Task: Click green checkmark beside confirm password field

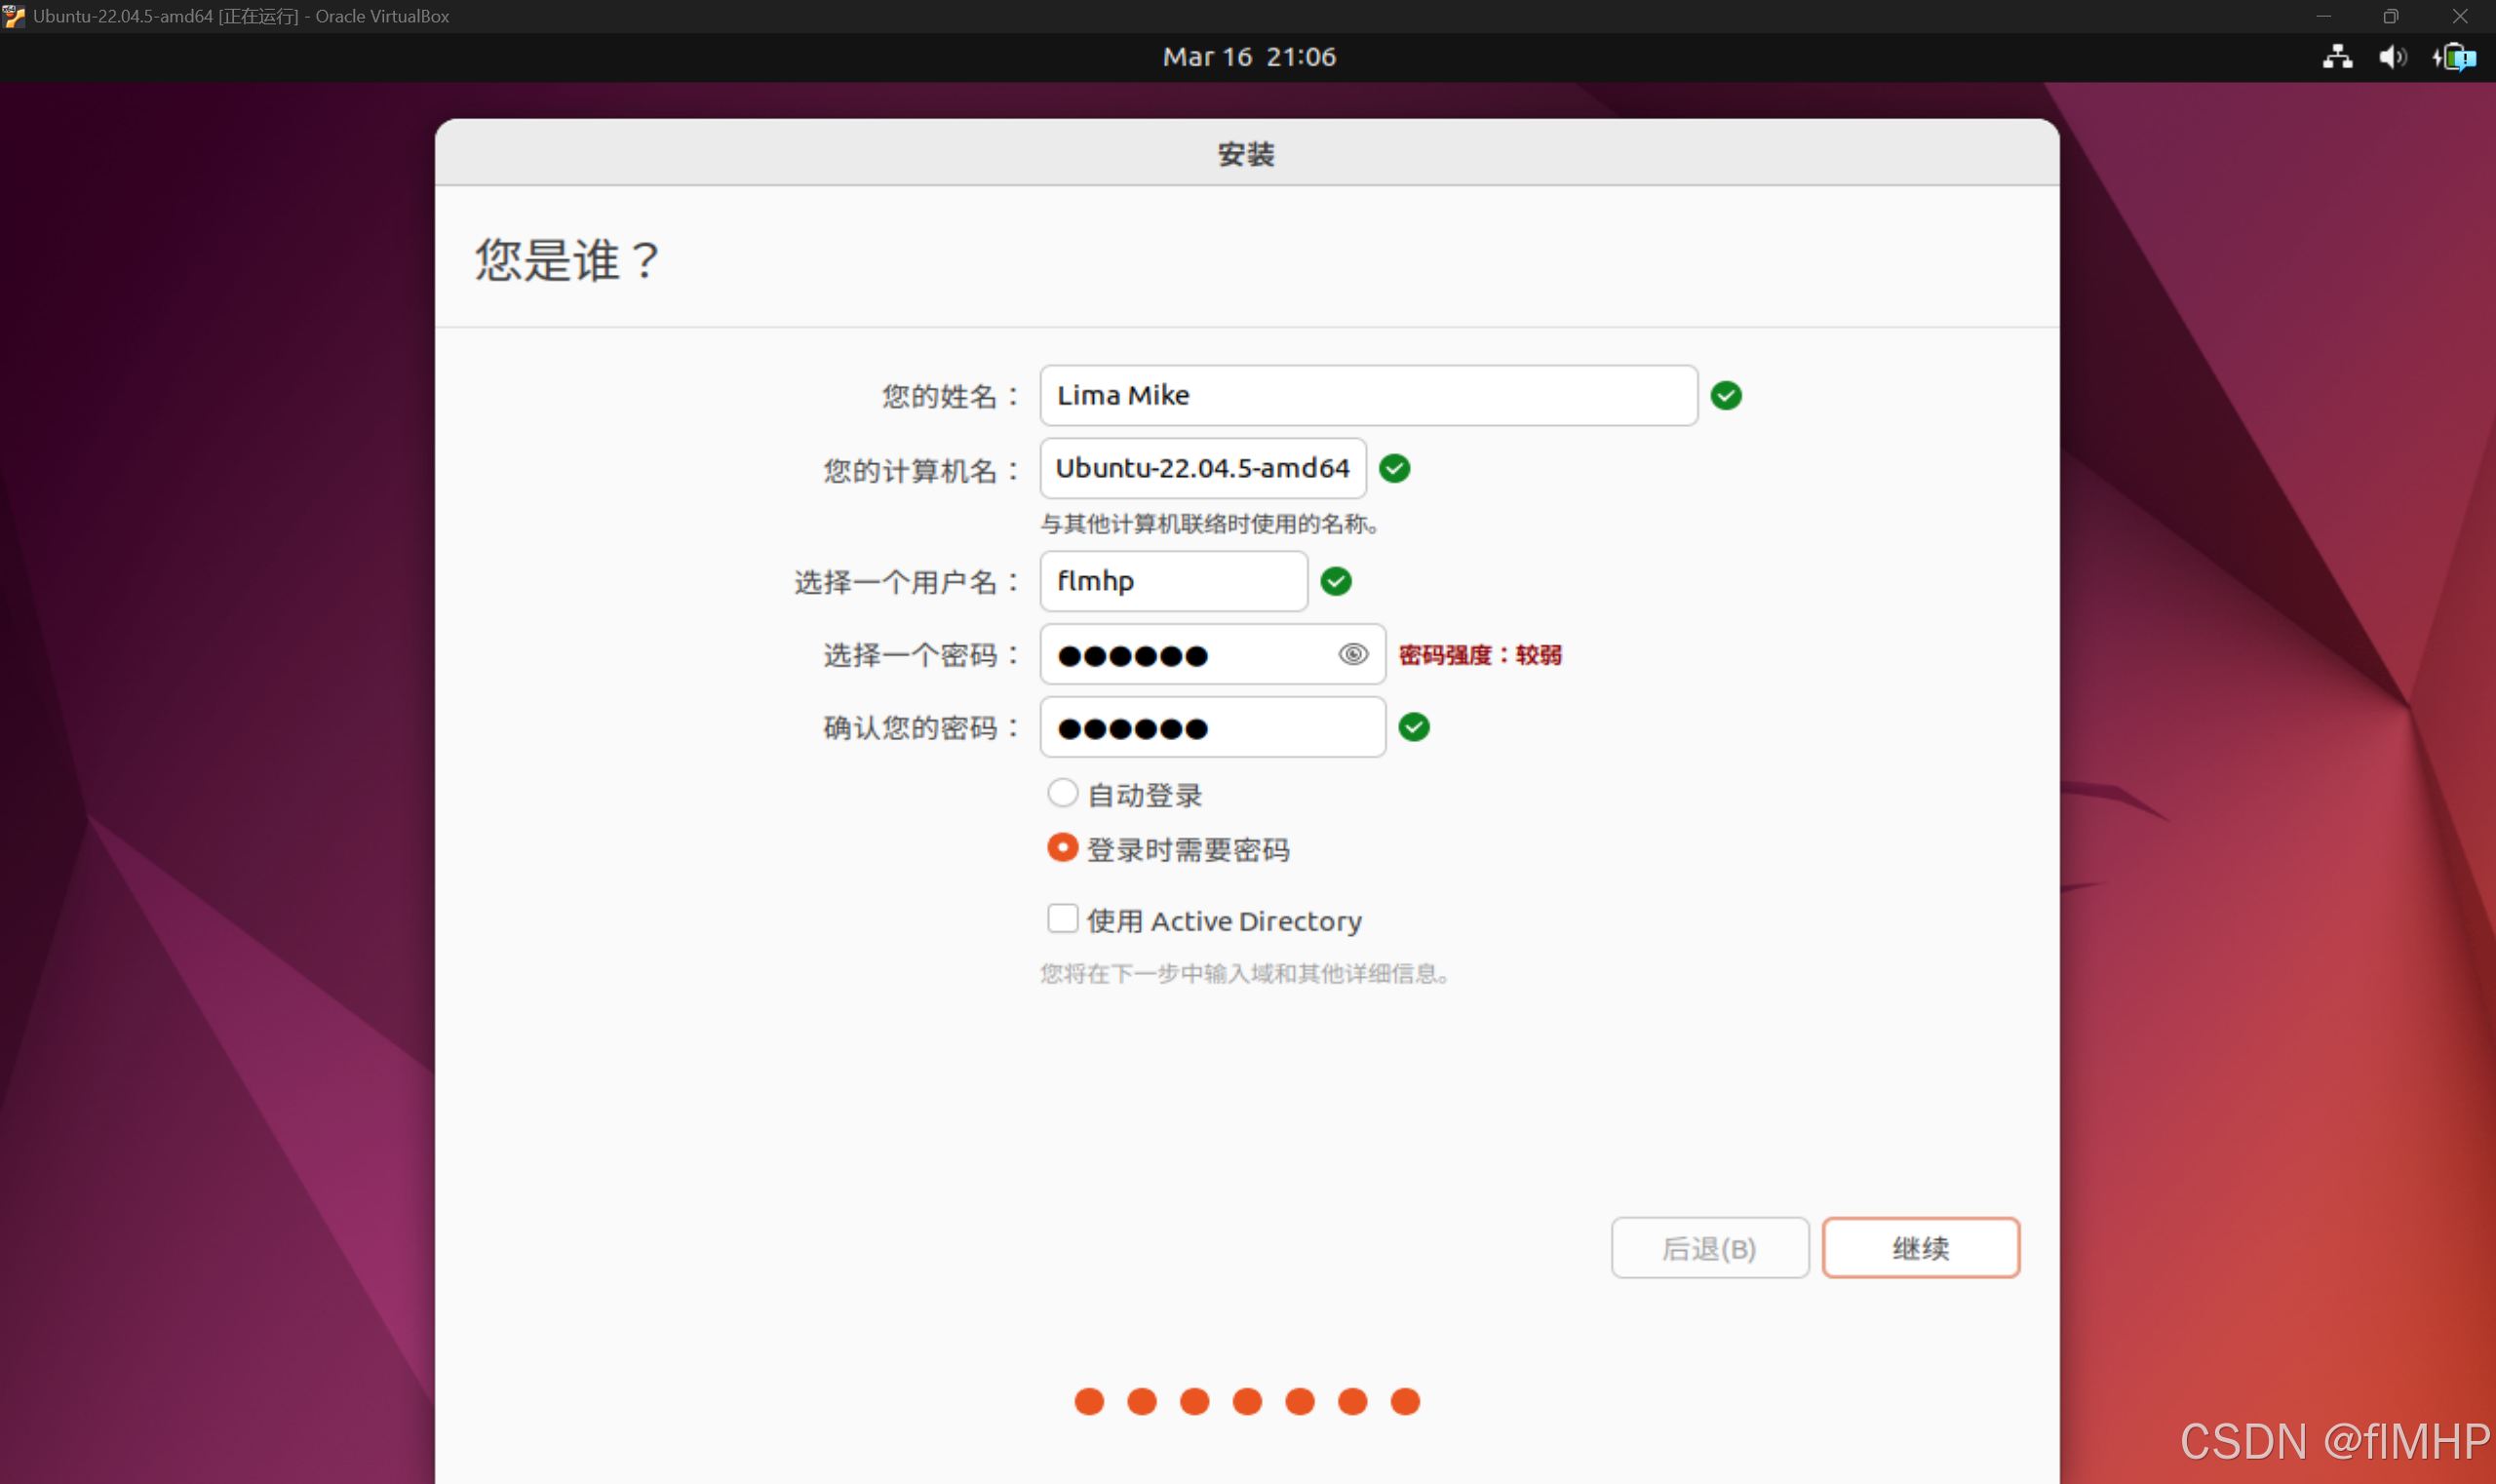Action: 1413,727
